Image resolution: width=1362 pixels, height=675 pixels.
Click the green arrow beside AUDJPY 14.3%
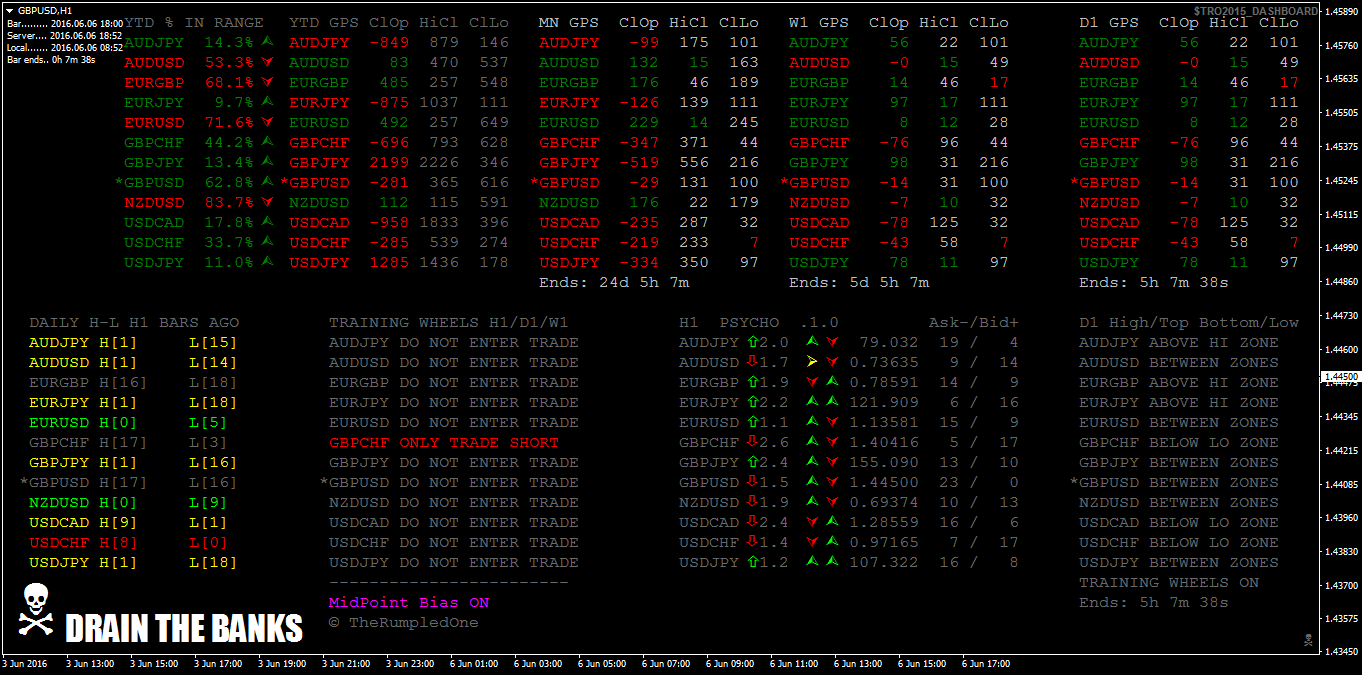[267, 42]
